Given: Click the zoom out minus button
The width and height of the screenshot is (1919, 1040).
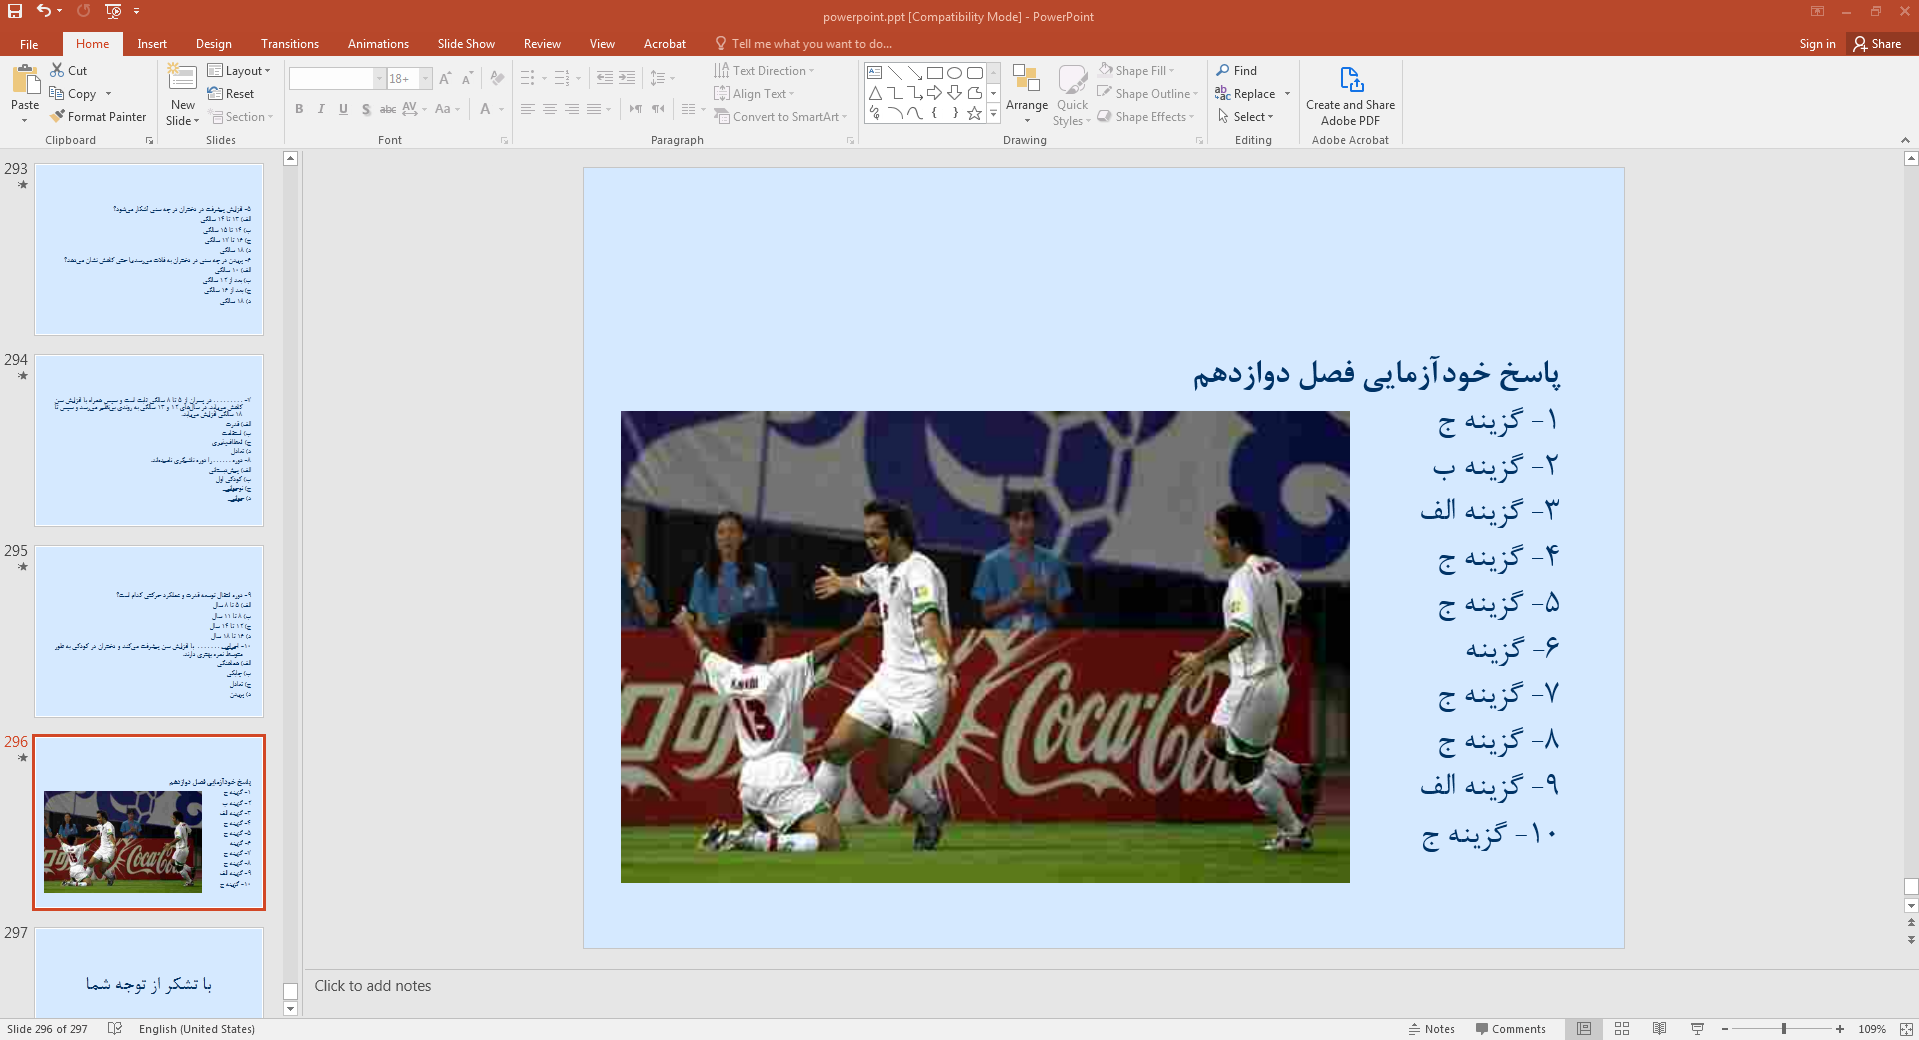Looking at the screenshot, I should click(x=1725, y=1029).
